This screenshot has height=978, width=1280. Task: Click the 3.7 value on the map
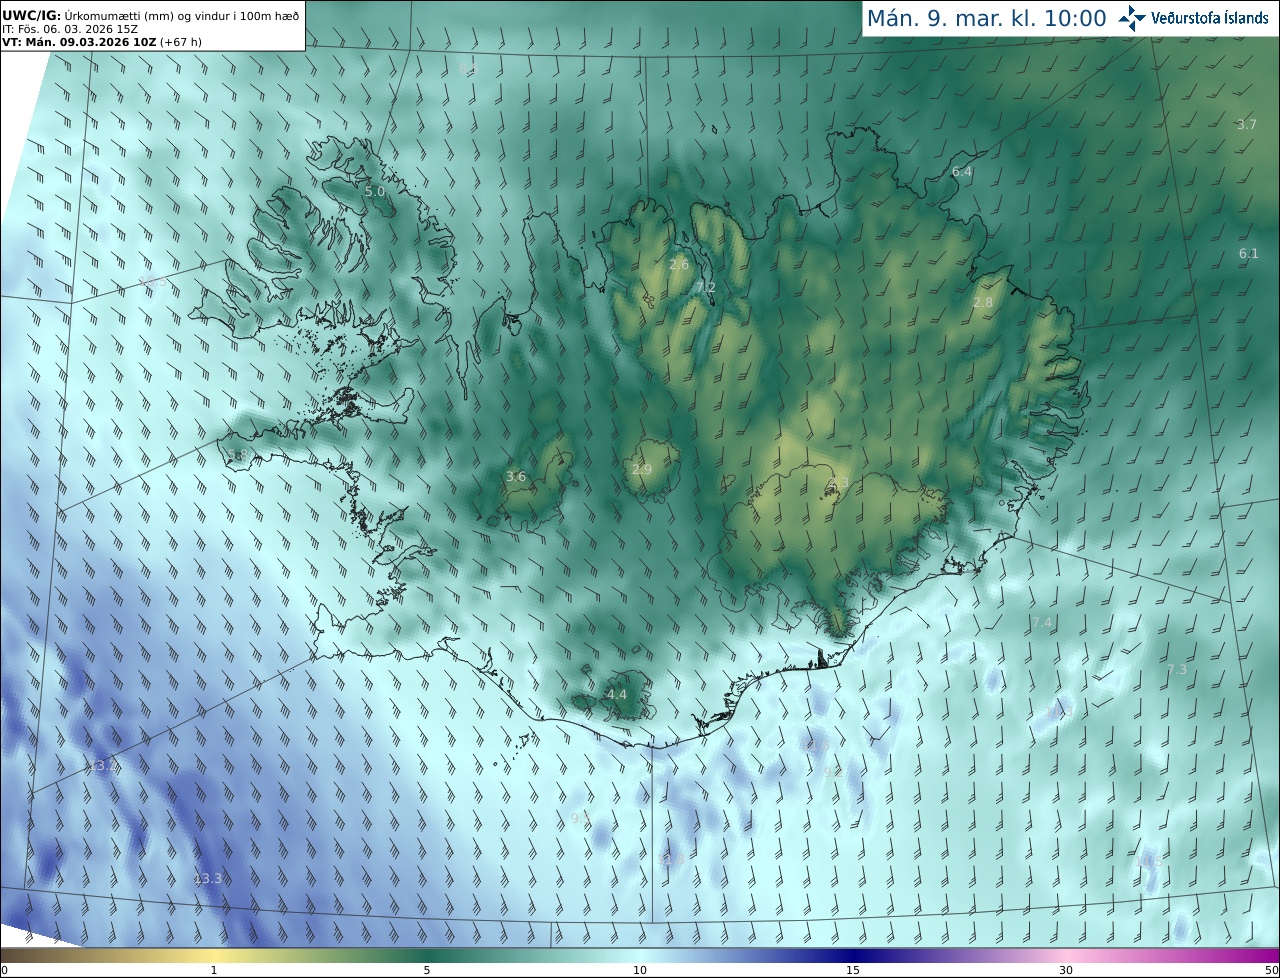pyautogui.click(x=1246, y=125)
